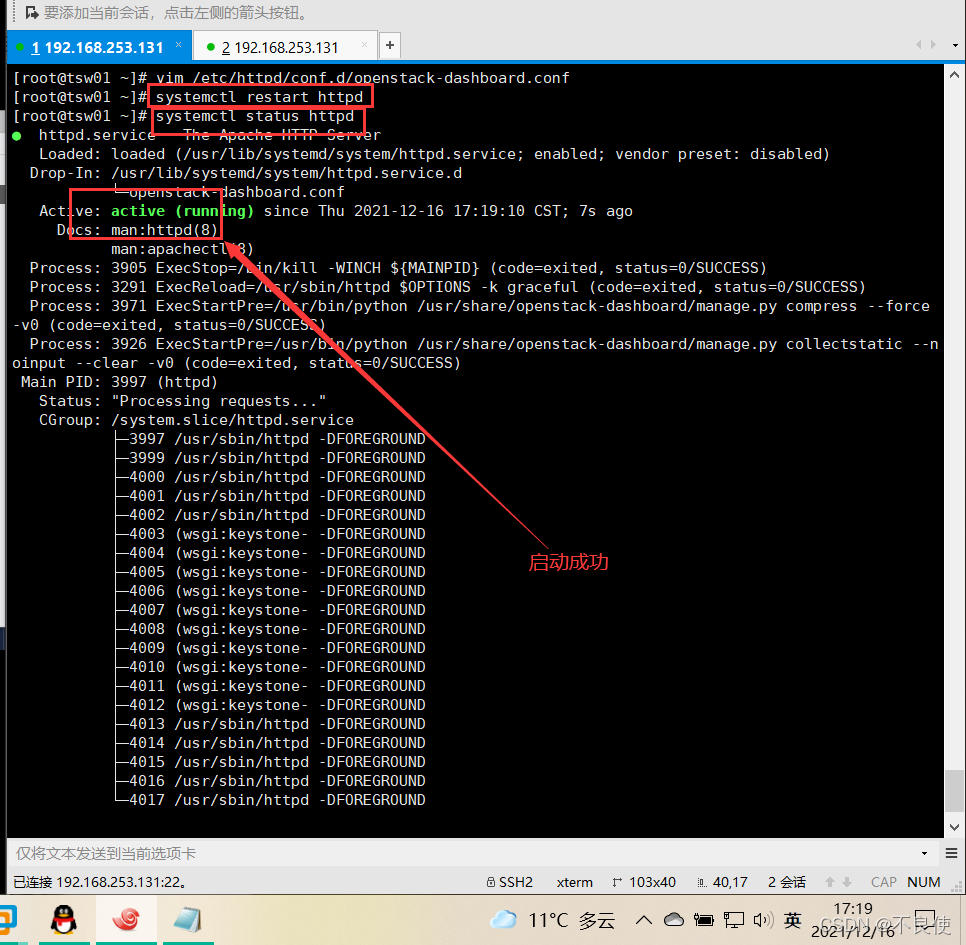This screenshot has width=966, height=945.
Task: Open the 11°C 多云 weather widget
Action: coord(553,920)
